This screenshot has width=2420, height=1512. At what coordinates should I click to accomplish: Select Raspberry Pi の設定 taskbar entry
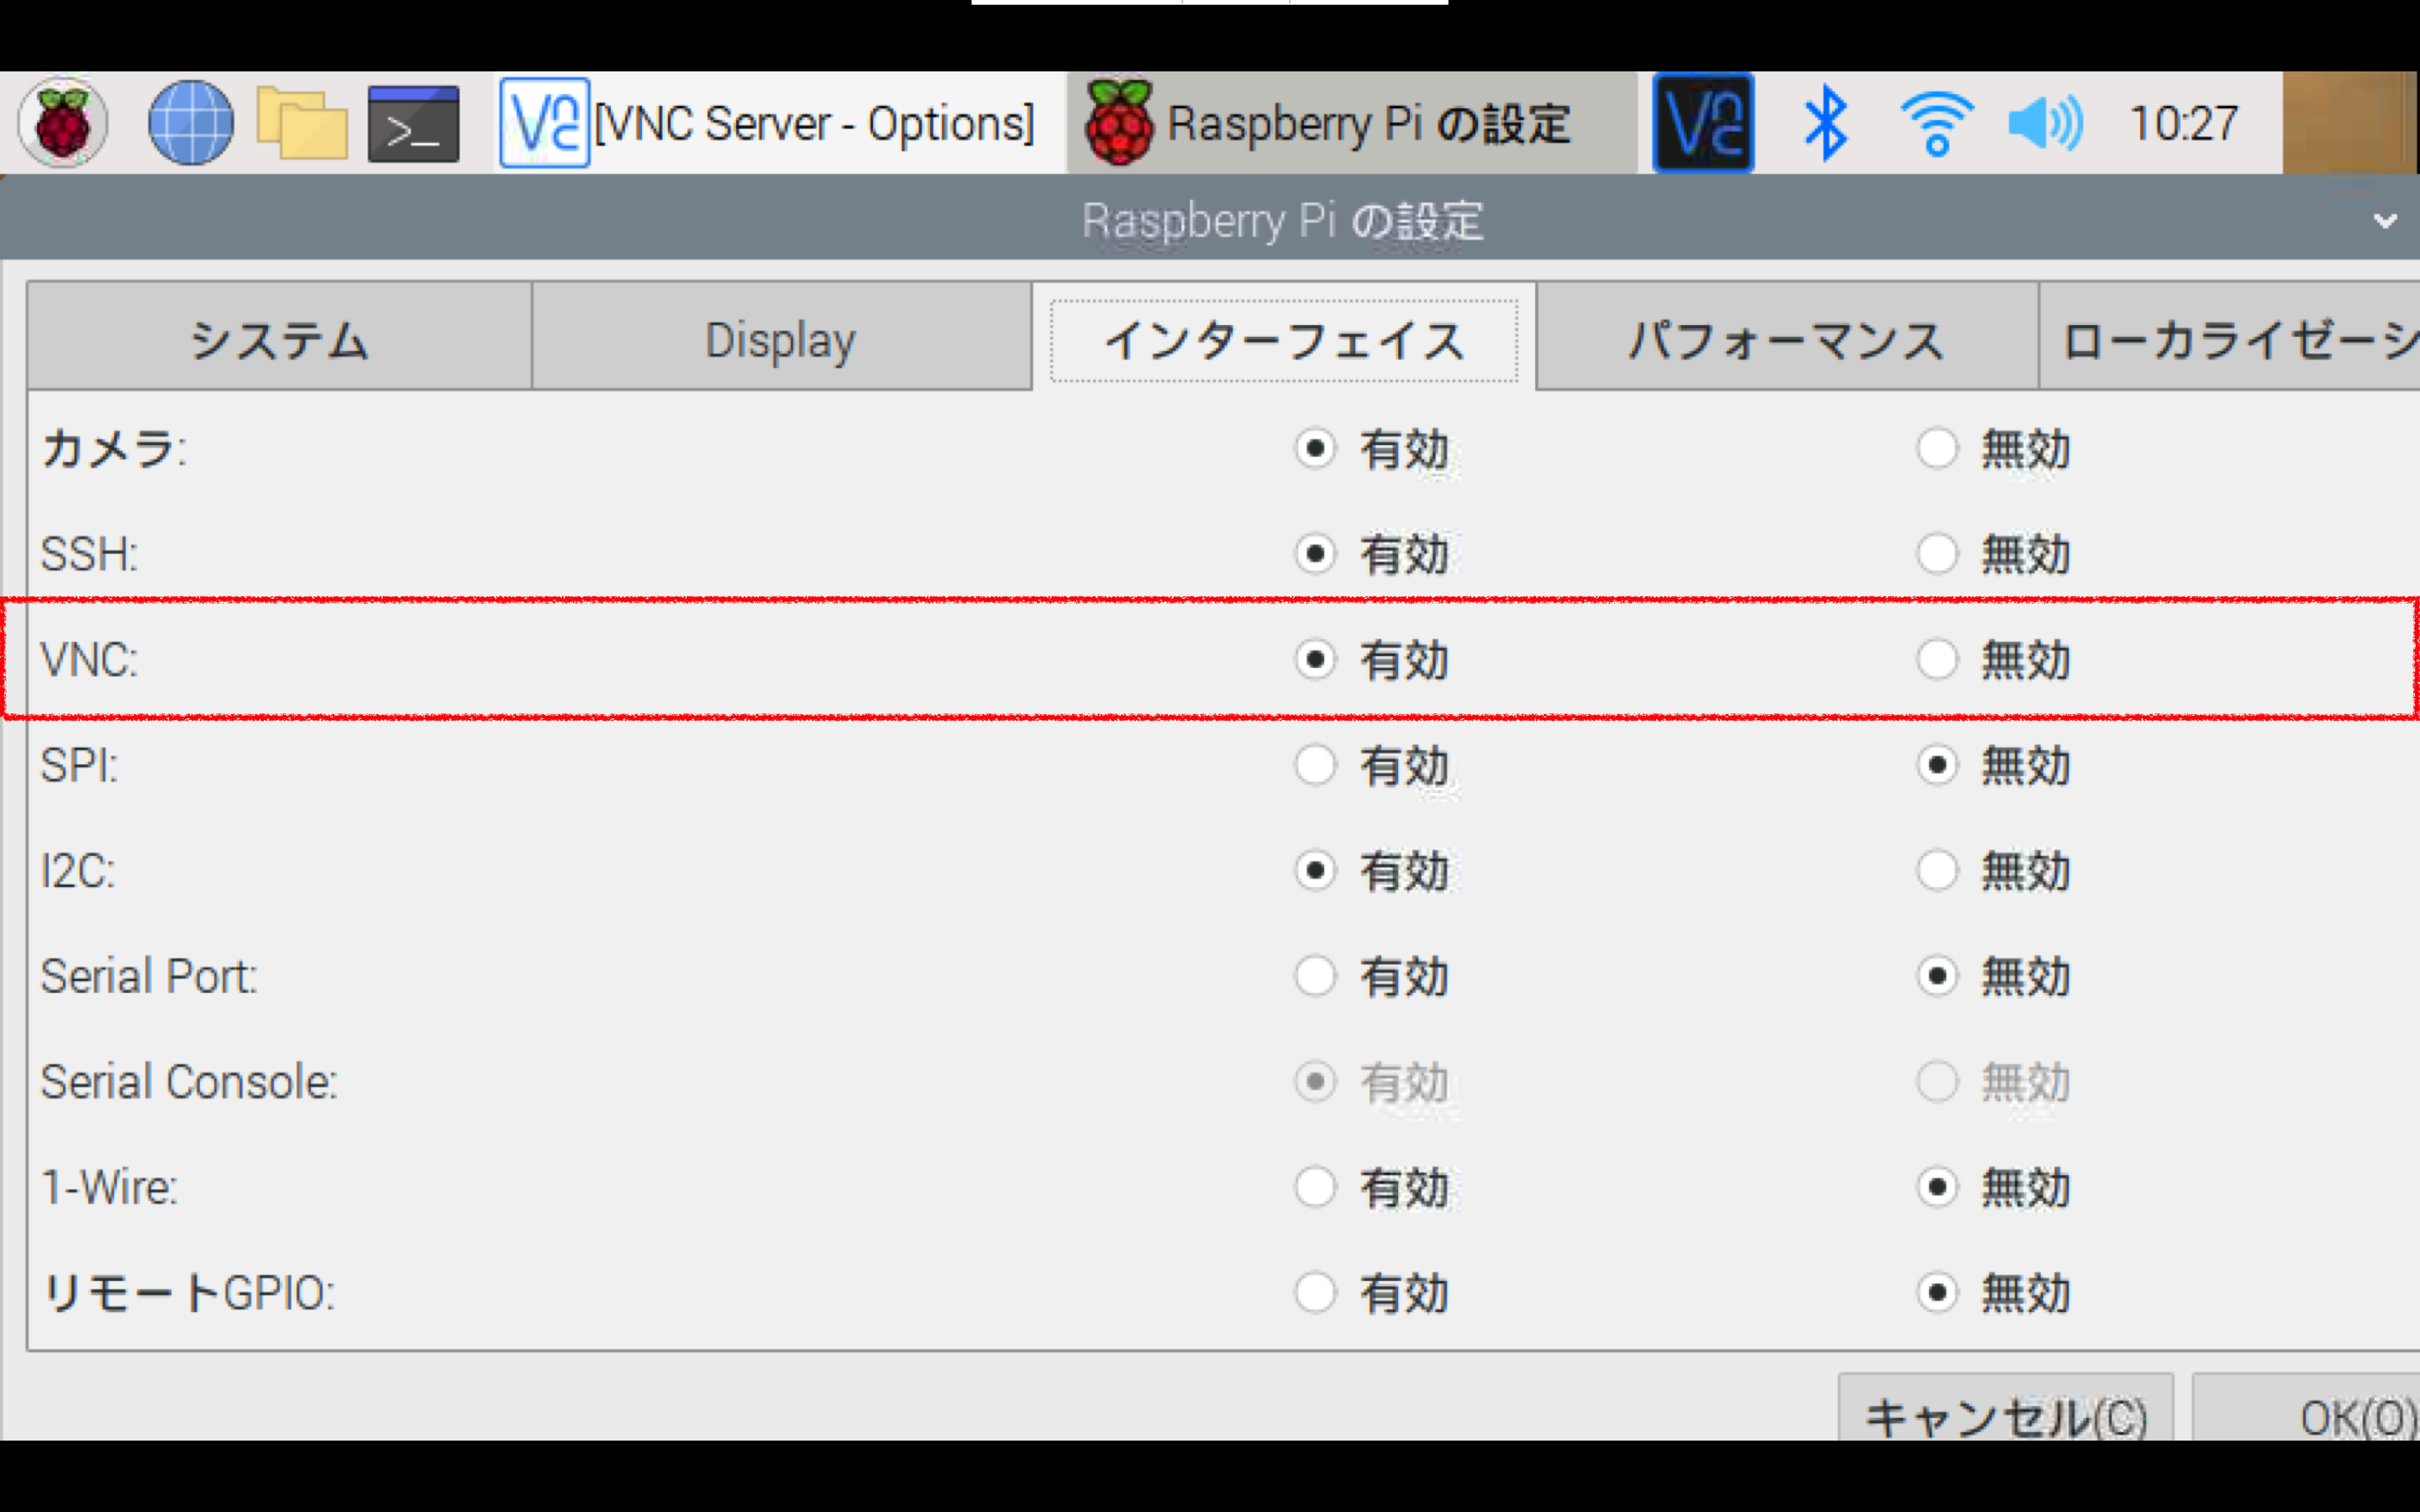tap(1351, 123)
